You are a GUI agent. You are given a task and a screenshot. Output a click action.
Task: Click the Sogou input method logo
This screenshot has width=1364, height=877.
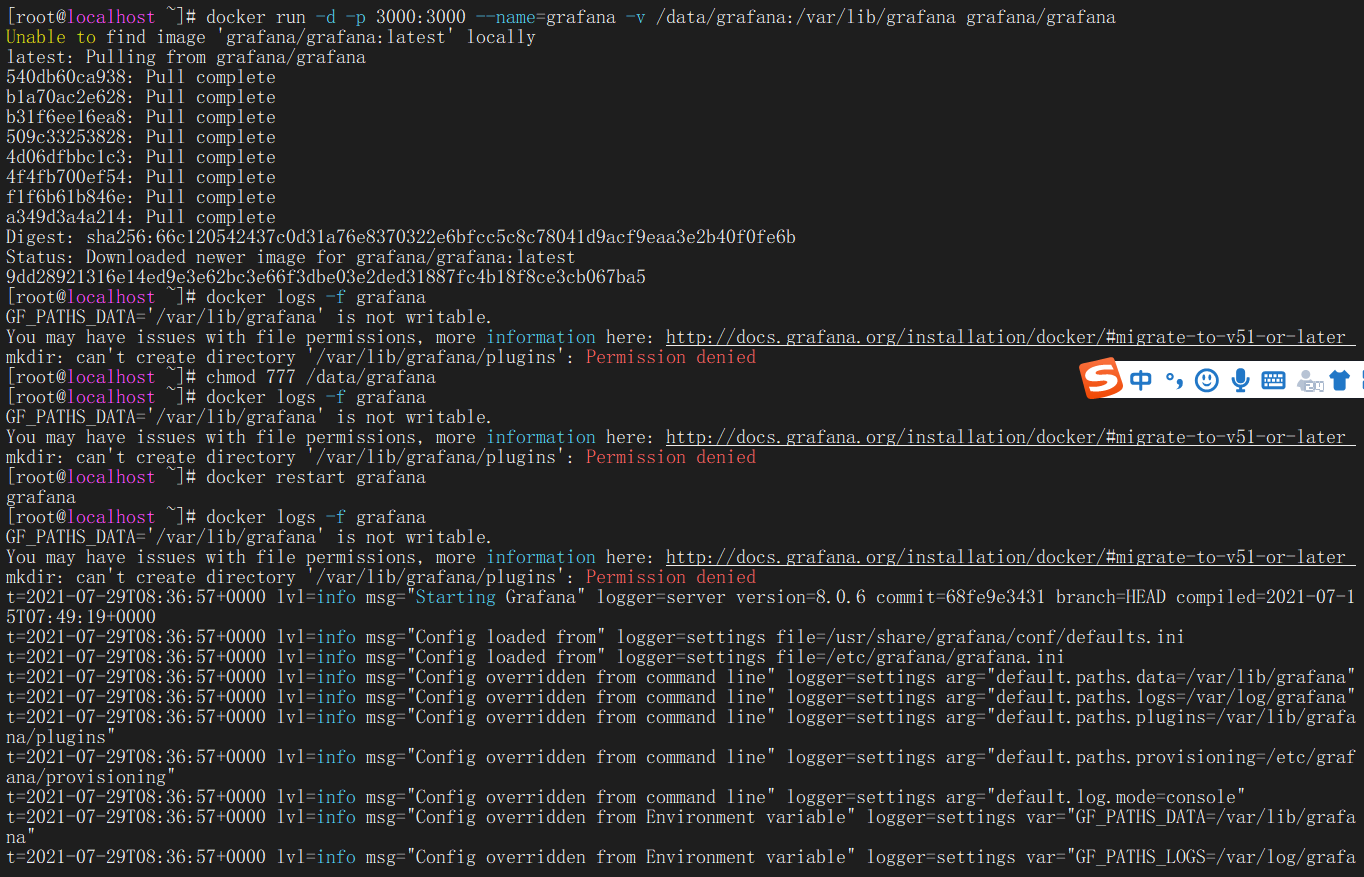point(1102,380)
